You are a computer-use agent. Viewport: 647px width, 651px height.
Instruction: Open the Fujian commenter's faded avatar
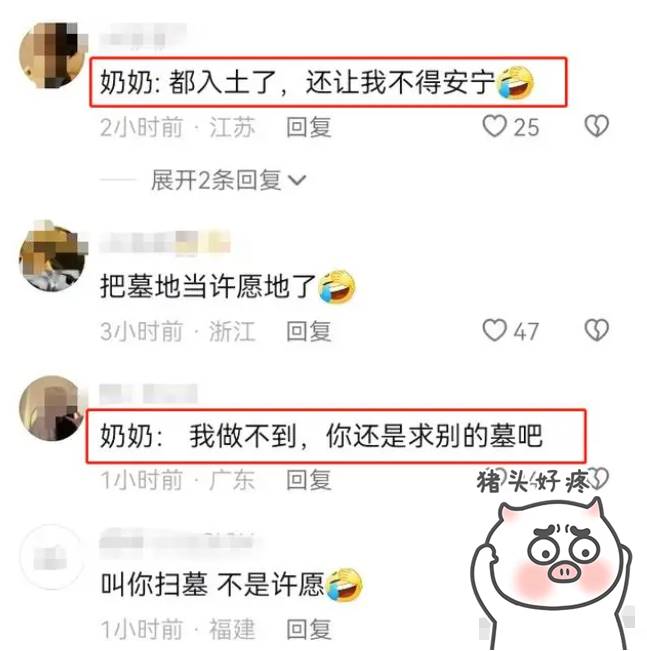coord(51,557)
